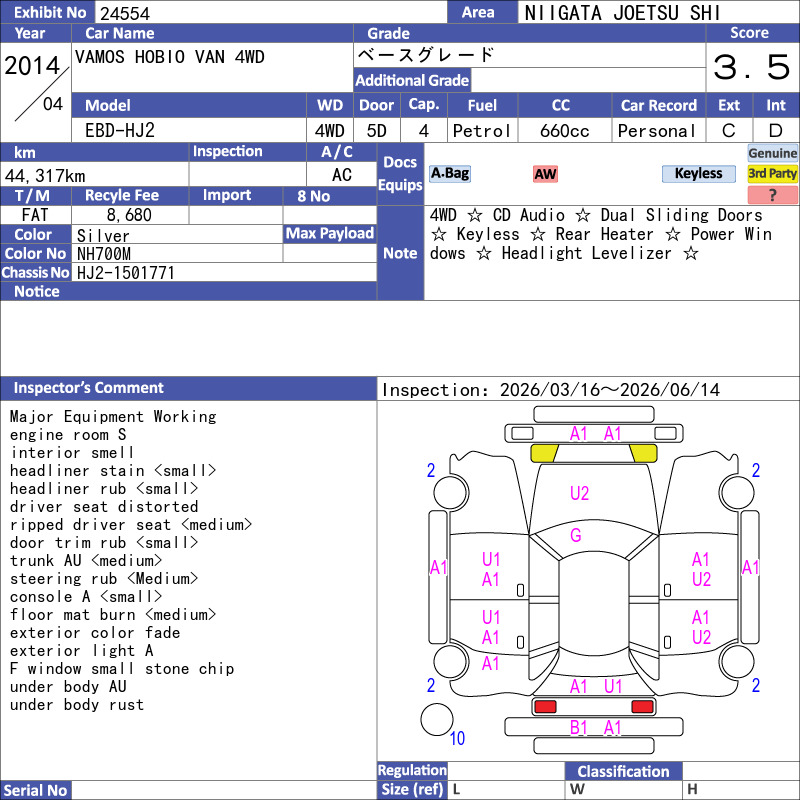Click the left yellow headlight in diagram
Image resolution: width=800 pixels, height=800 pixels.
544,453
